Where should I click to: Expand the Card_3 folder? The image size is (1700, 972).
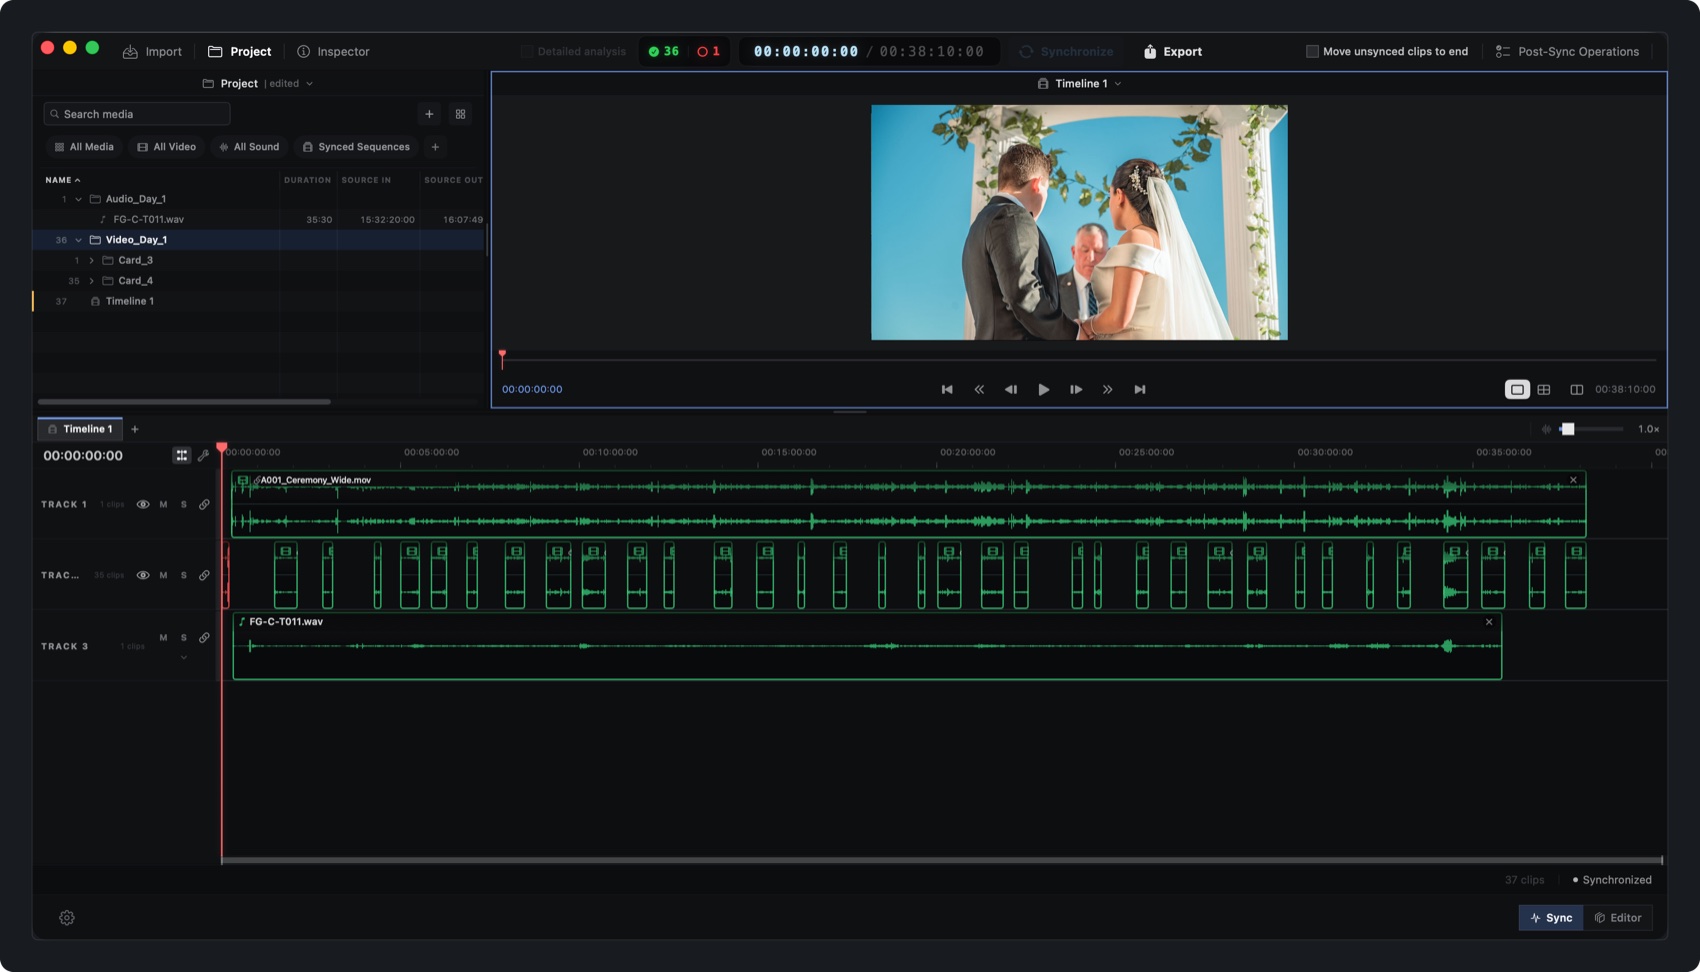(x=91, y=260)
